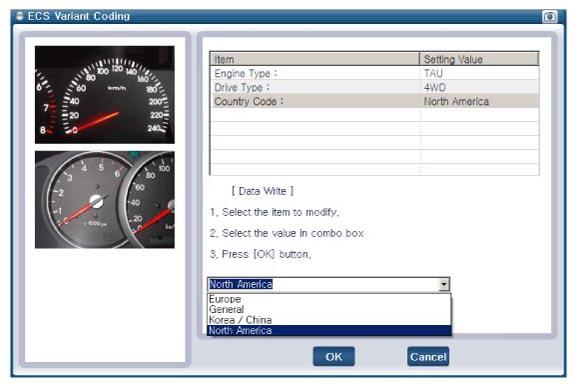
Task: Click the screenshot camera icon in title bar
Action: 549,17
